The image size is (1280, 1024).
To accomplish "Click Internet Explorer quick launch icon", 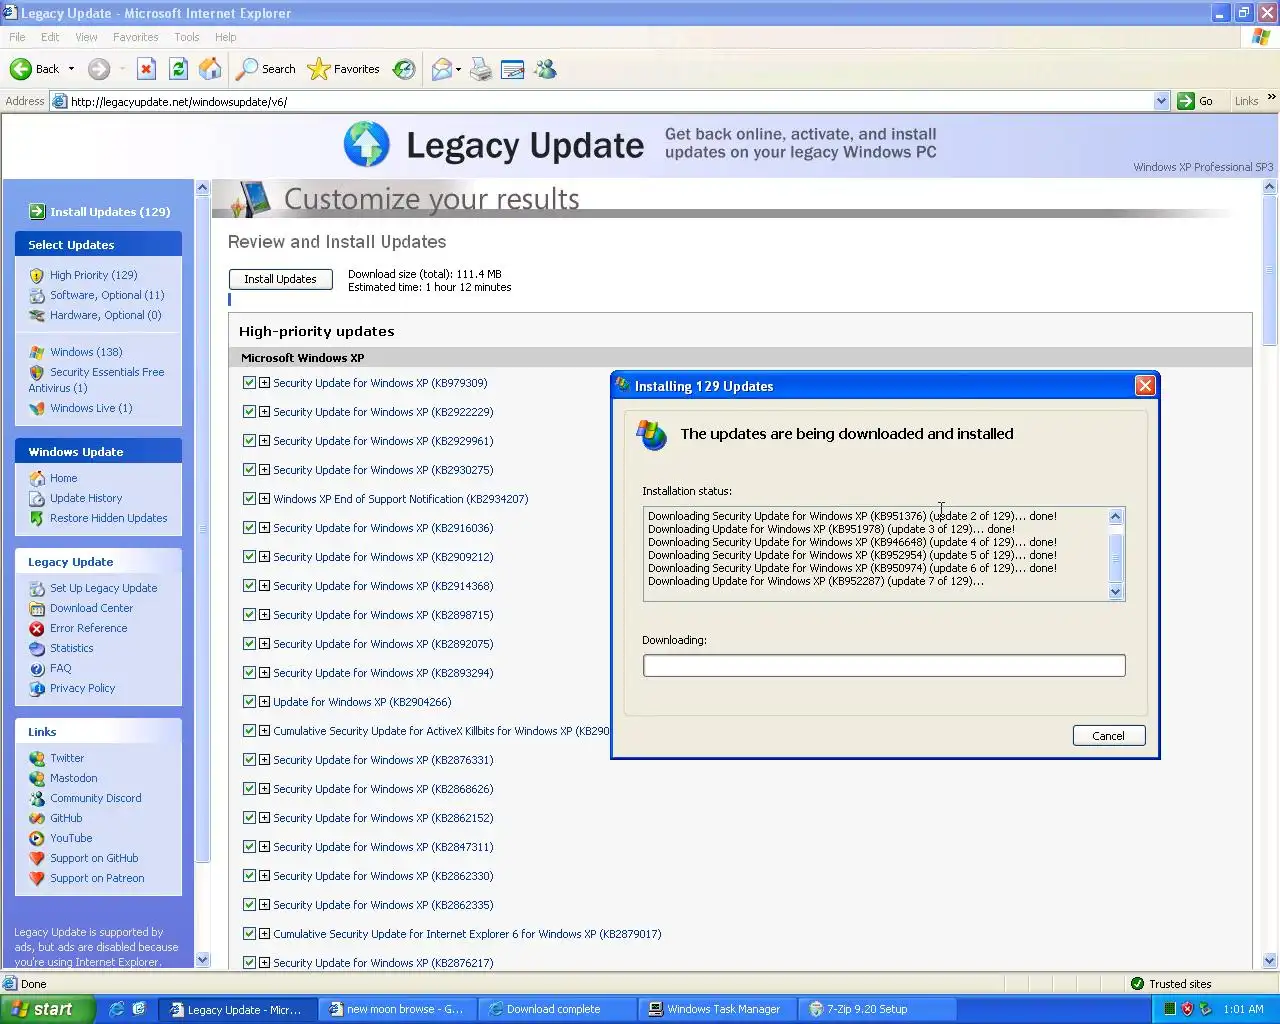I will tap(116, 1009).
